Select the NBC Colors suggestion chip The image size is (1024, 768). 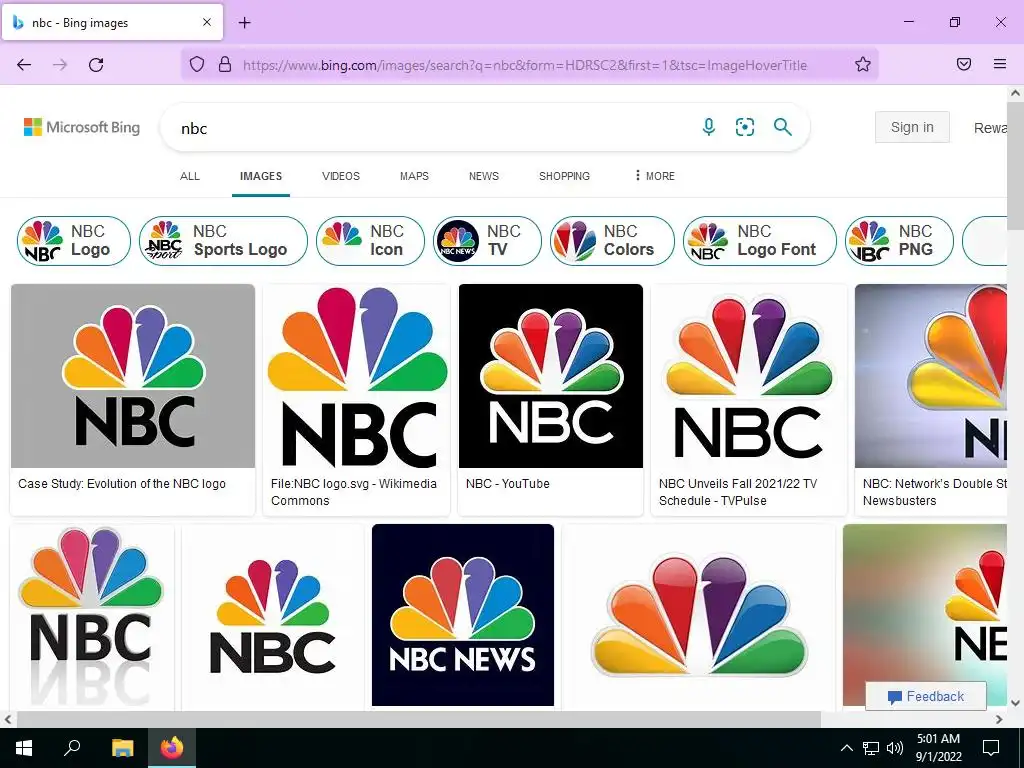point(612,241)
